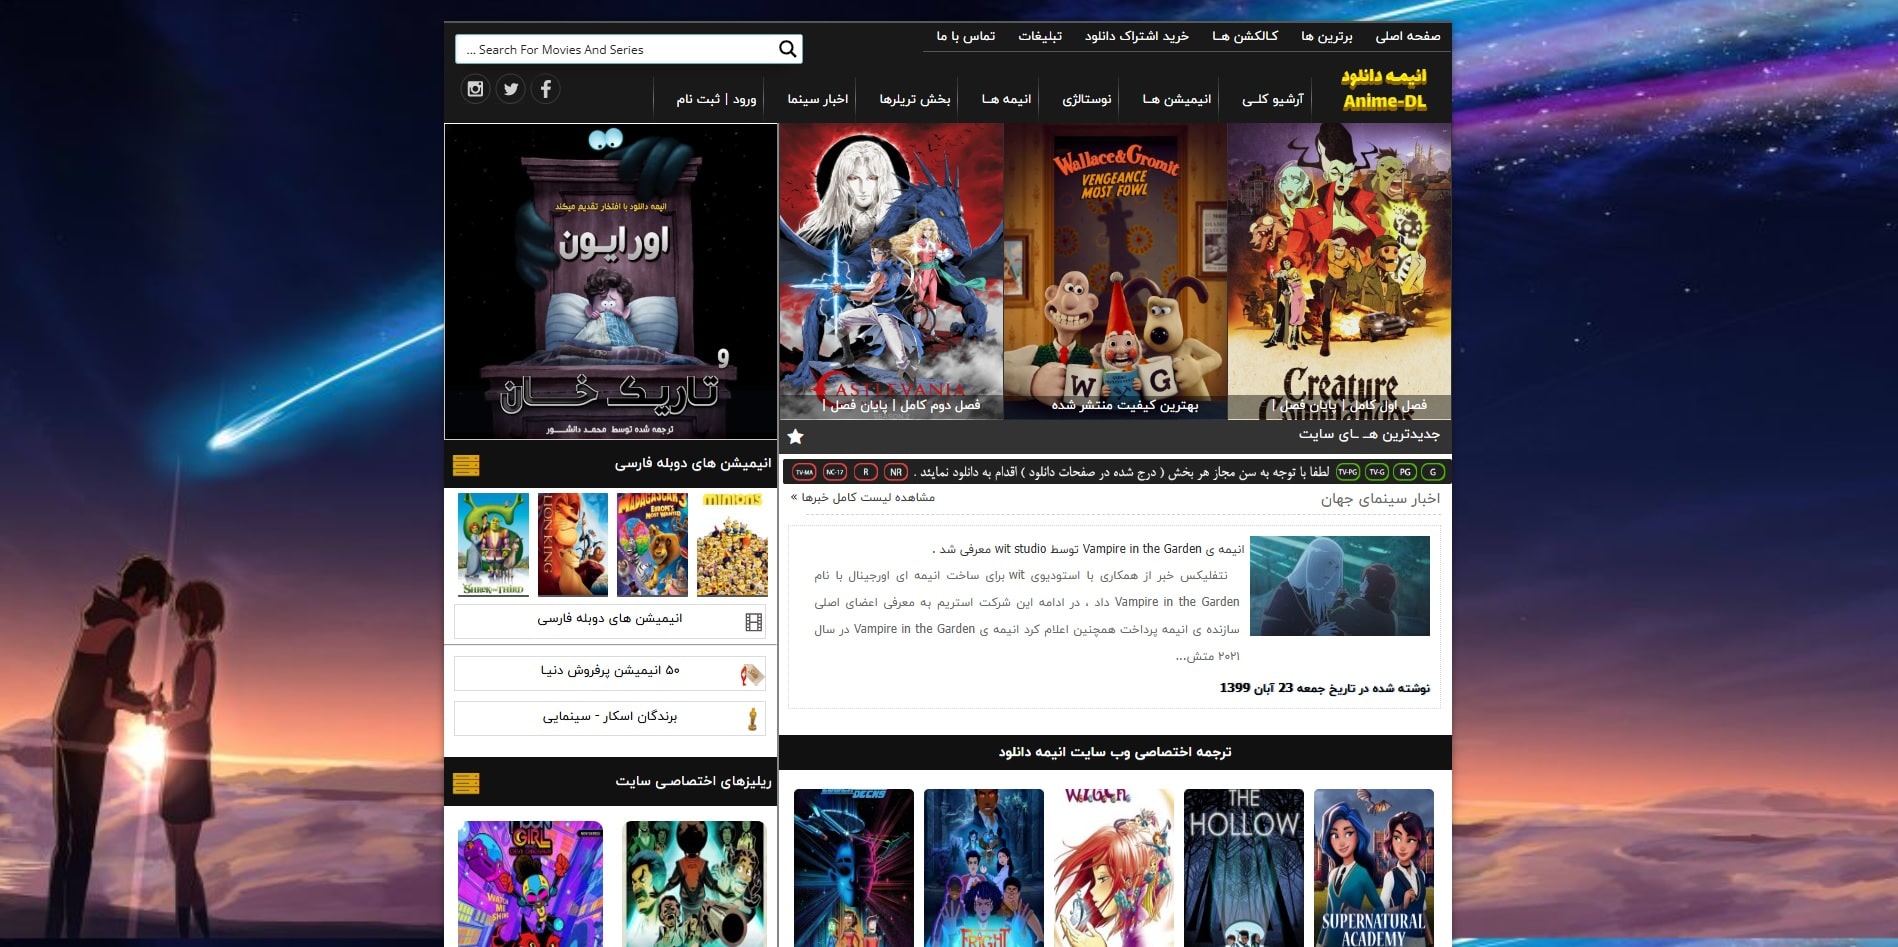
Task: Click the icon beside ۵۰ انیمیشن پرفروش دنیا
Action: (752, 675)
